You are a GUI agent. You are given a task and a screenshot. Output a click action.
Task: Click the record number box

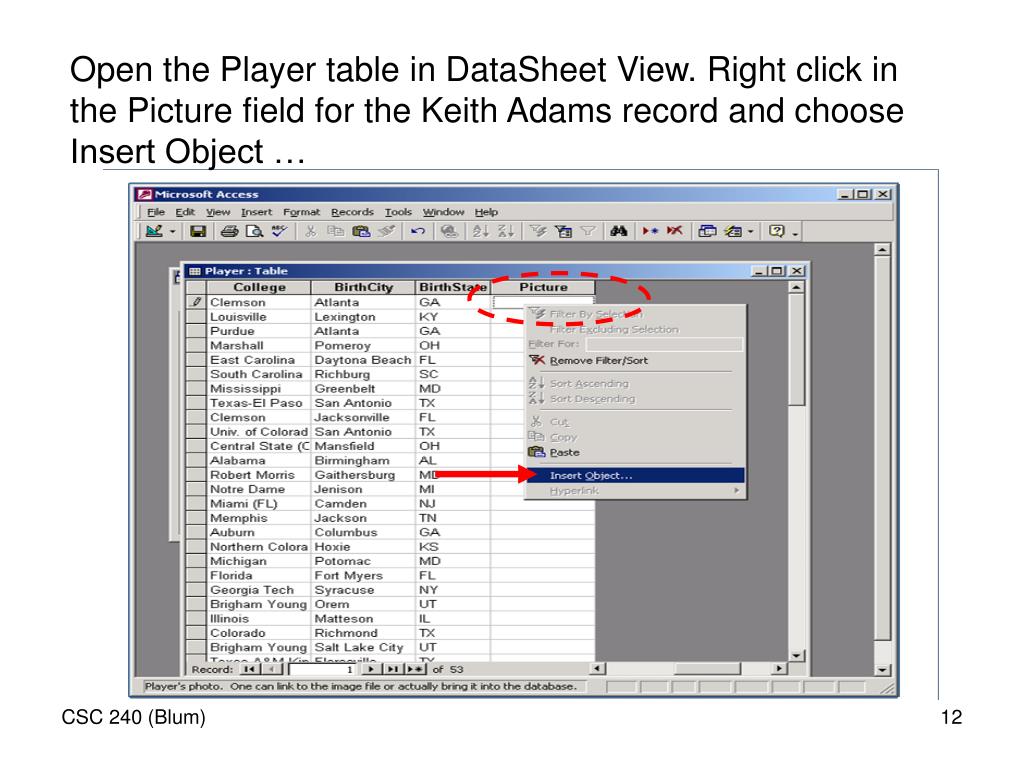click(323, 669)
